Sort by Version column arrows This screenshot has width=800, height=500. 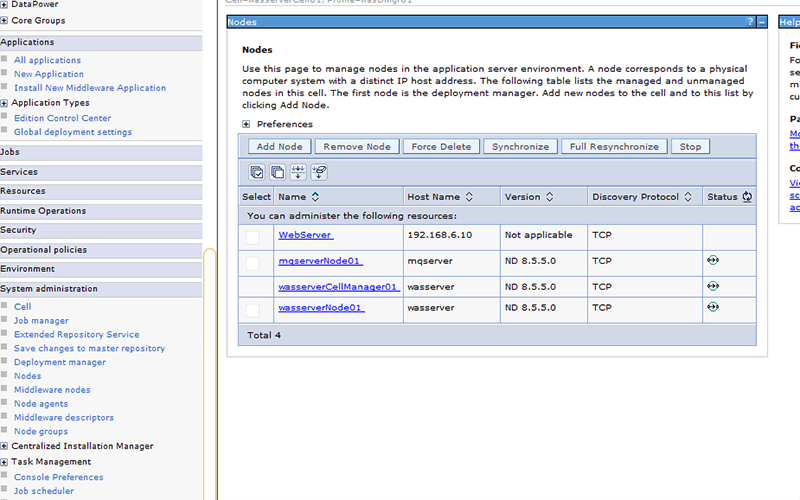pyautogui.click(x=549, y=197)
